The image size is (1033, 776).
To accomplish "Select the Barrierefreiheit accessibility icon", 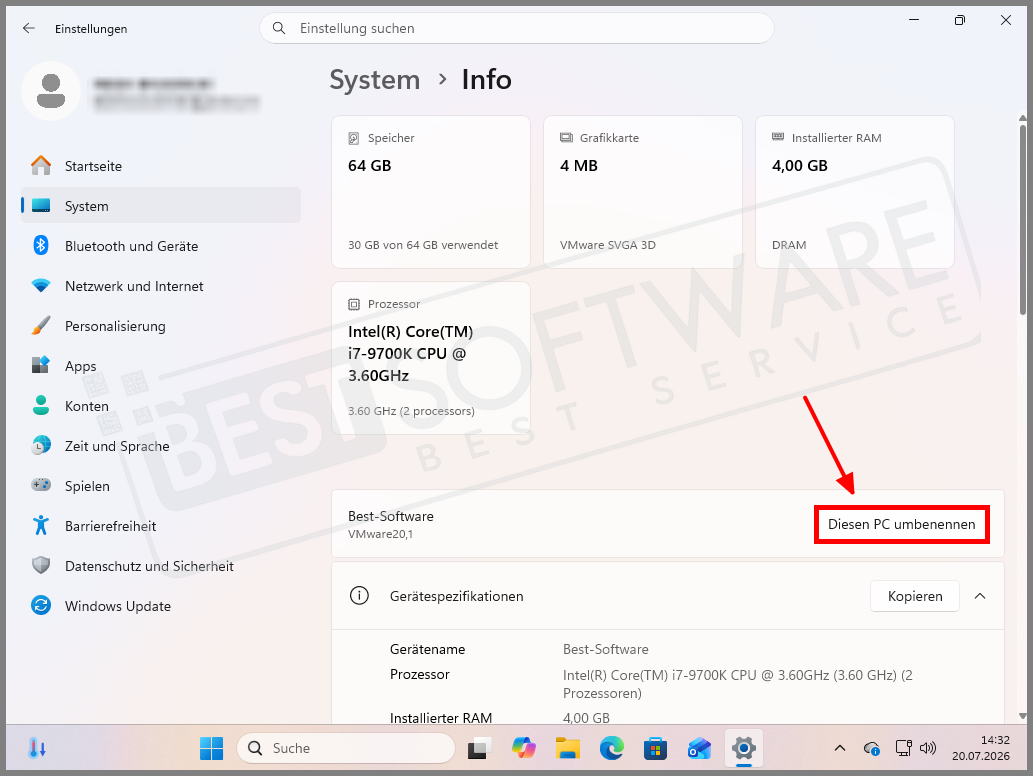I will 41,525.
